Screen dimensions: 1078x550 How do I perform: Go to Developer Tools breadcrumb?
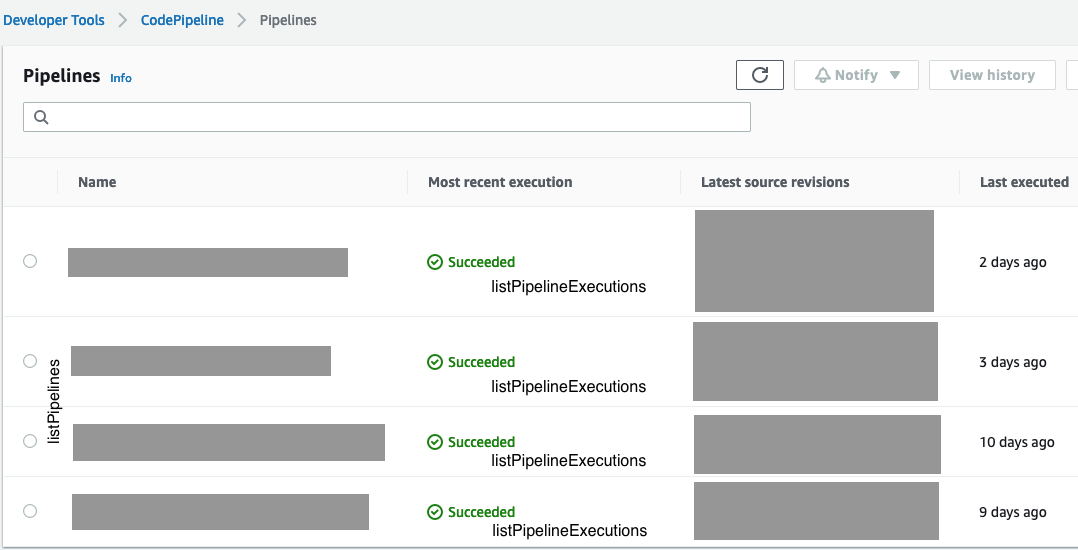pos(54,20)
